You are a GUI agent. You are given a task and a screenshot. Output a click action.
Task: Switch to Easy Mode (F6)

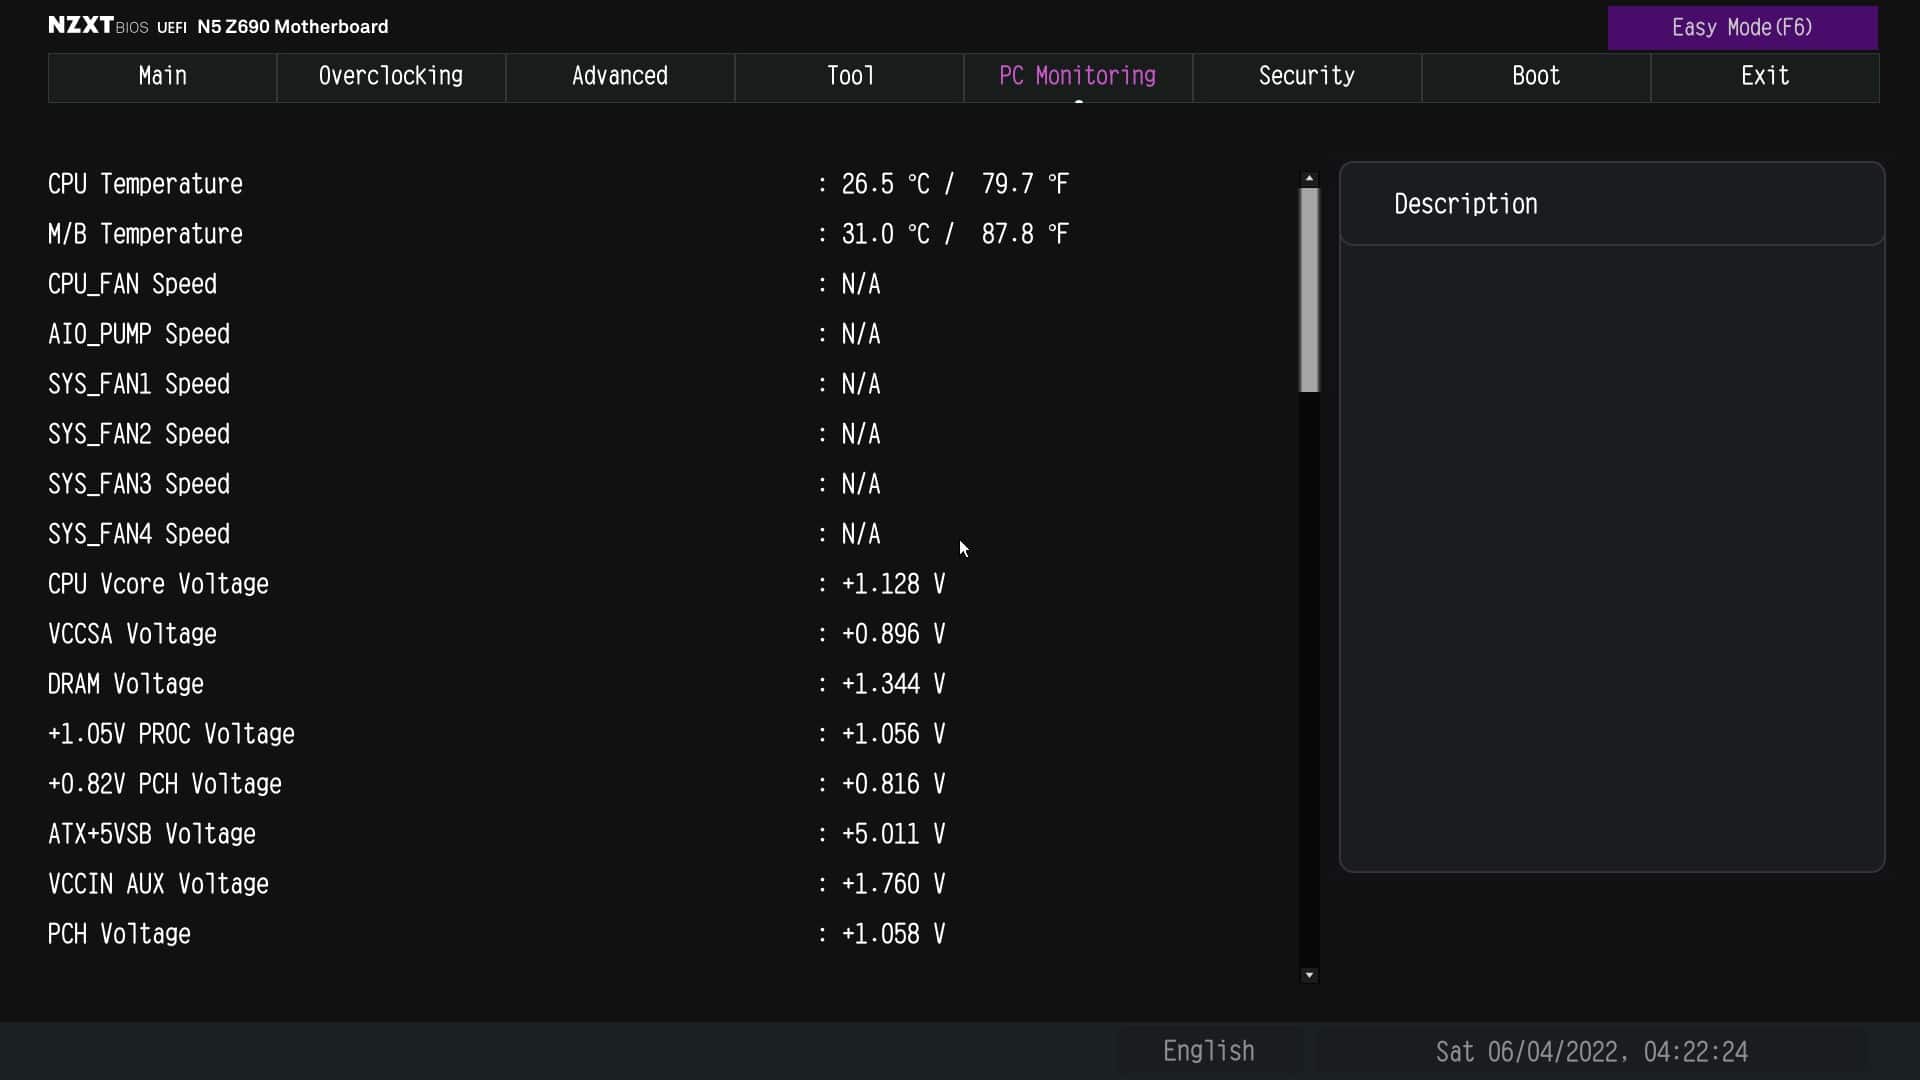(1742, 28)
